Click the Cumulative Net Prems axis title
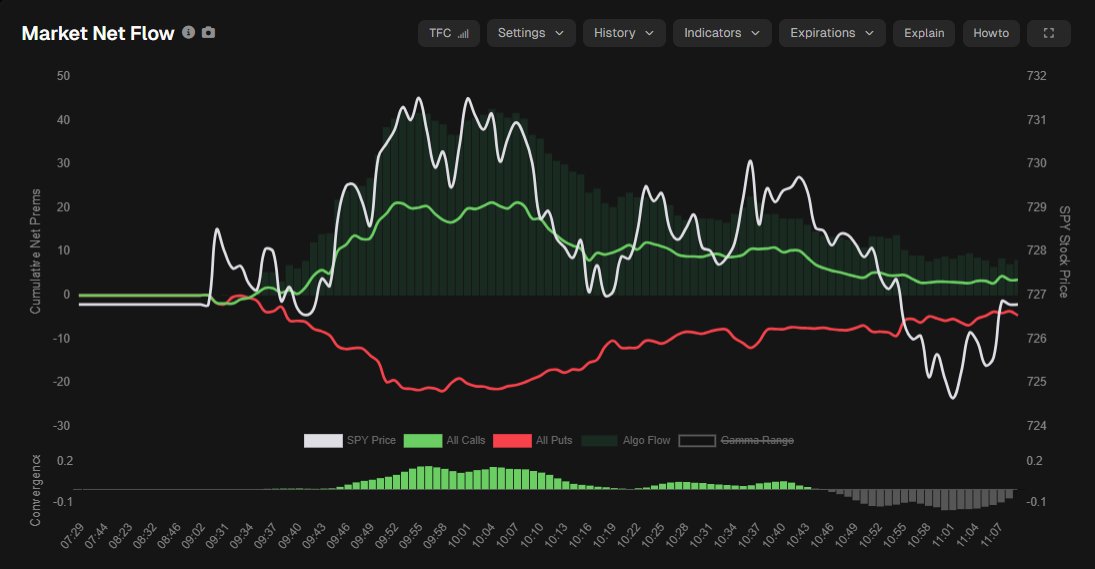Viewport: 1095px width, 569px height. (x=35, y=251)
